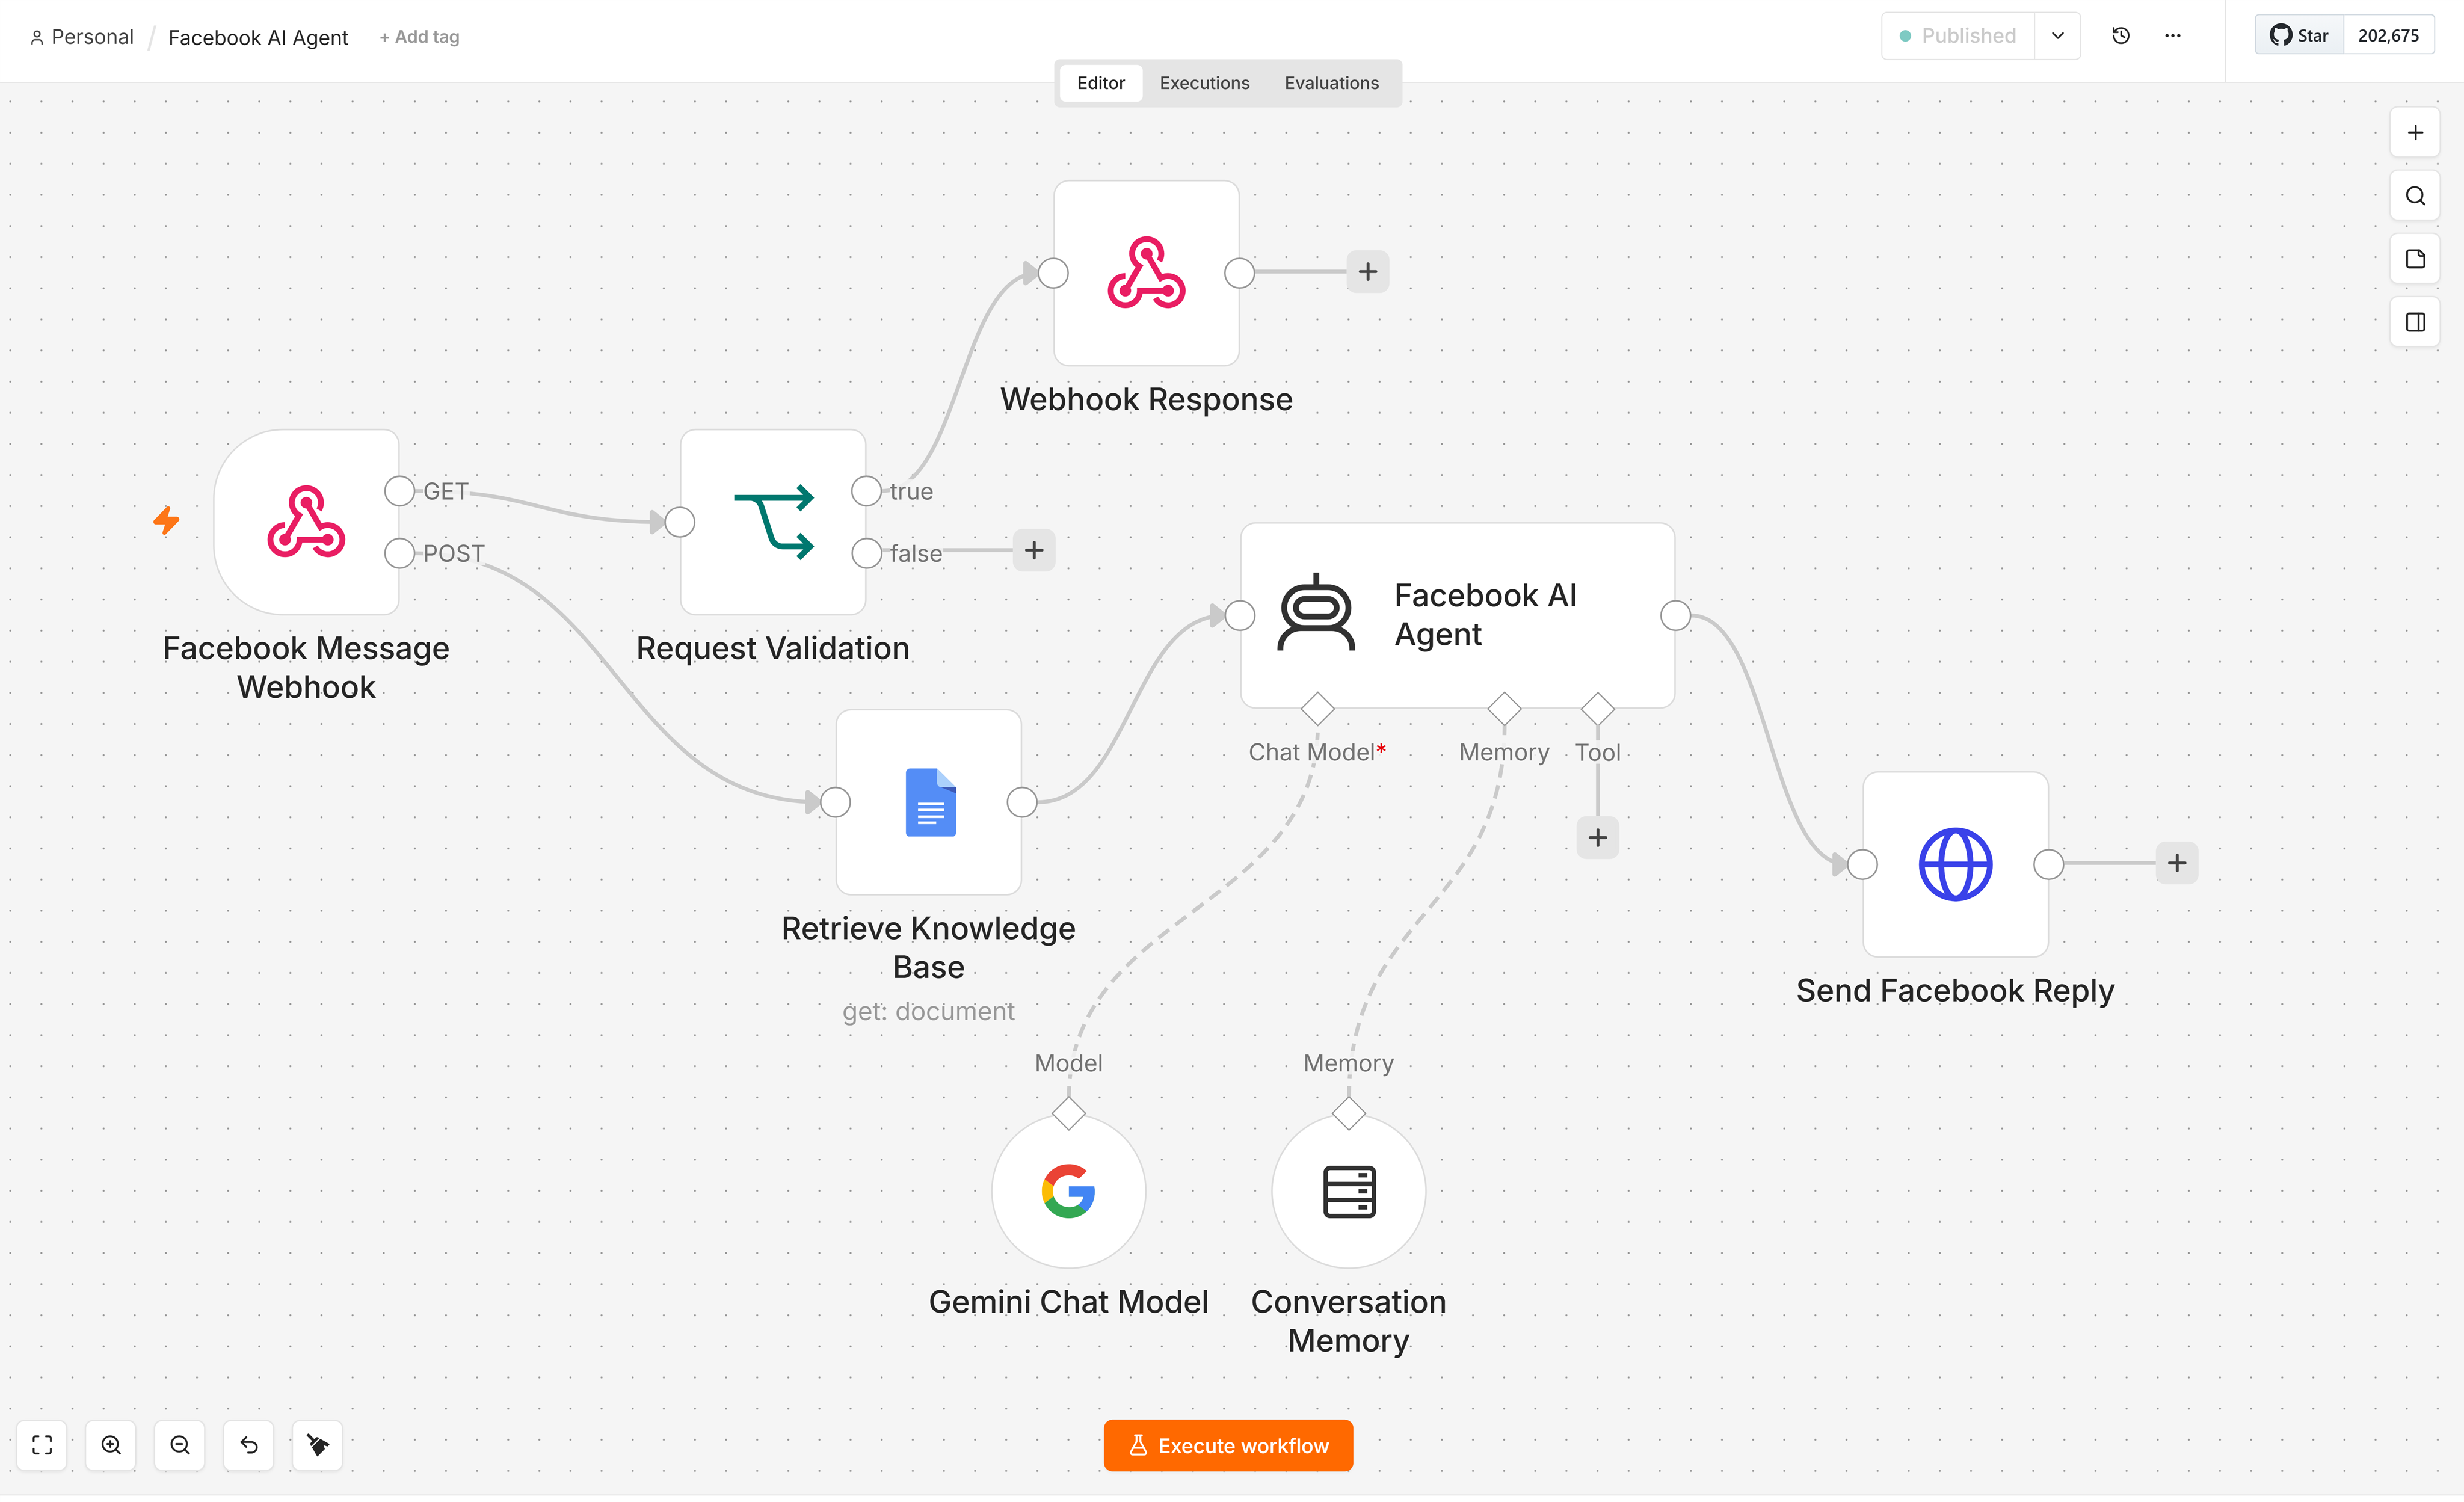Click the Chat Model connector diamond

[x=1317, y=709]
